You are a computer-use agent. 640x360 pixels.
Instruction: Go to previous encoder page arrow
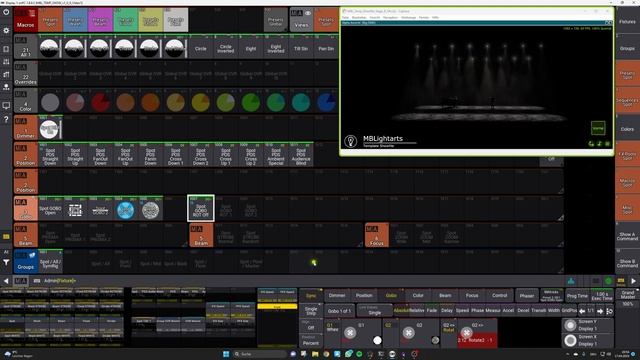coord(582,311)
